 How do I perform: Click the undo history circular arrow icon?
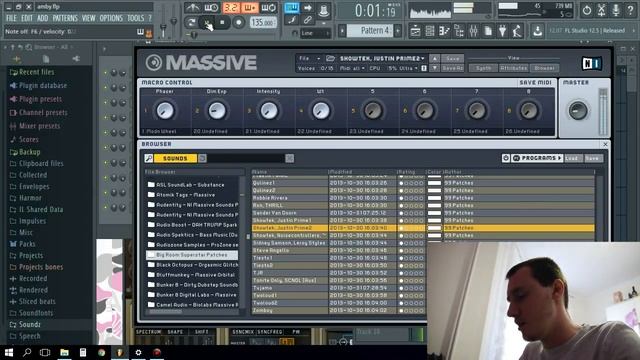pyautogui.click(x=587, y=10)
